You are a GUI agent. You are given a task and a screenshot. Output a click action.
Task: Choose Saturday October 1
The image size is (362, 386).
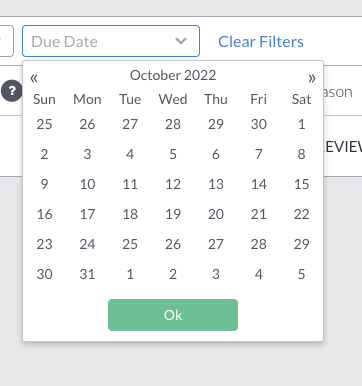point(302,124)
